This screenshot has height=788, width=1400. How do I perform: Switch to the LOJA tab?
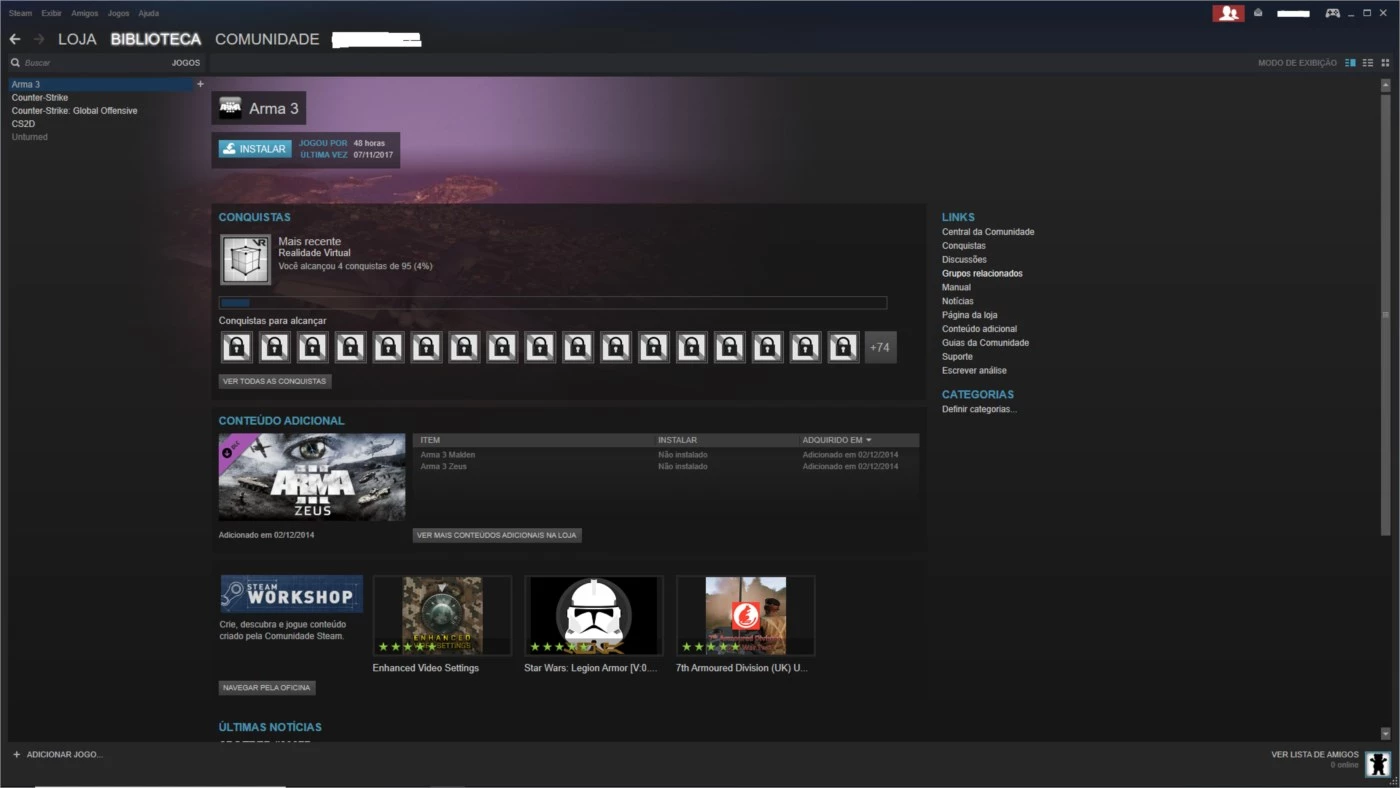[77, 39]
